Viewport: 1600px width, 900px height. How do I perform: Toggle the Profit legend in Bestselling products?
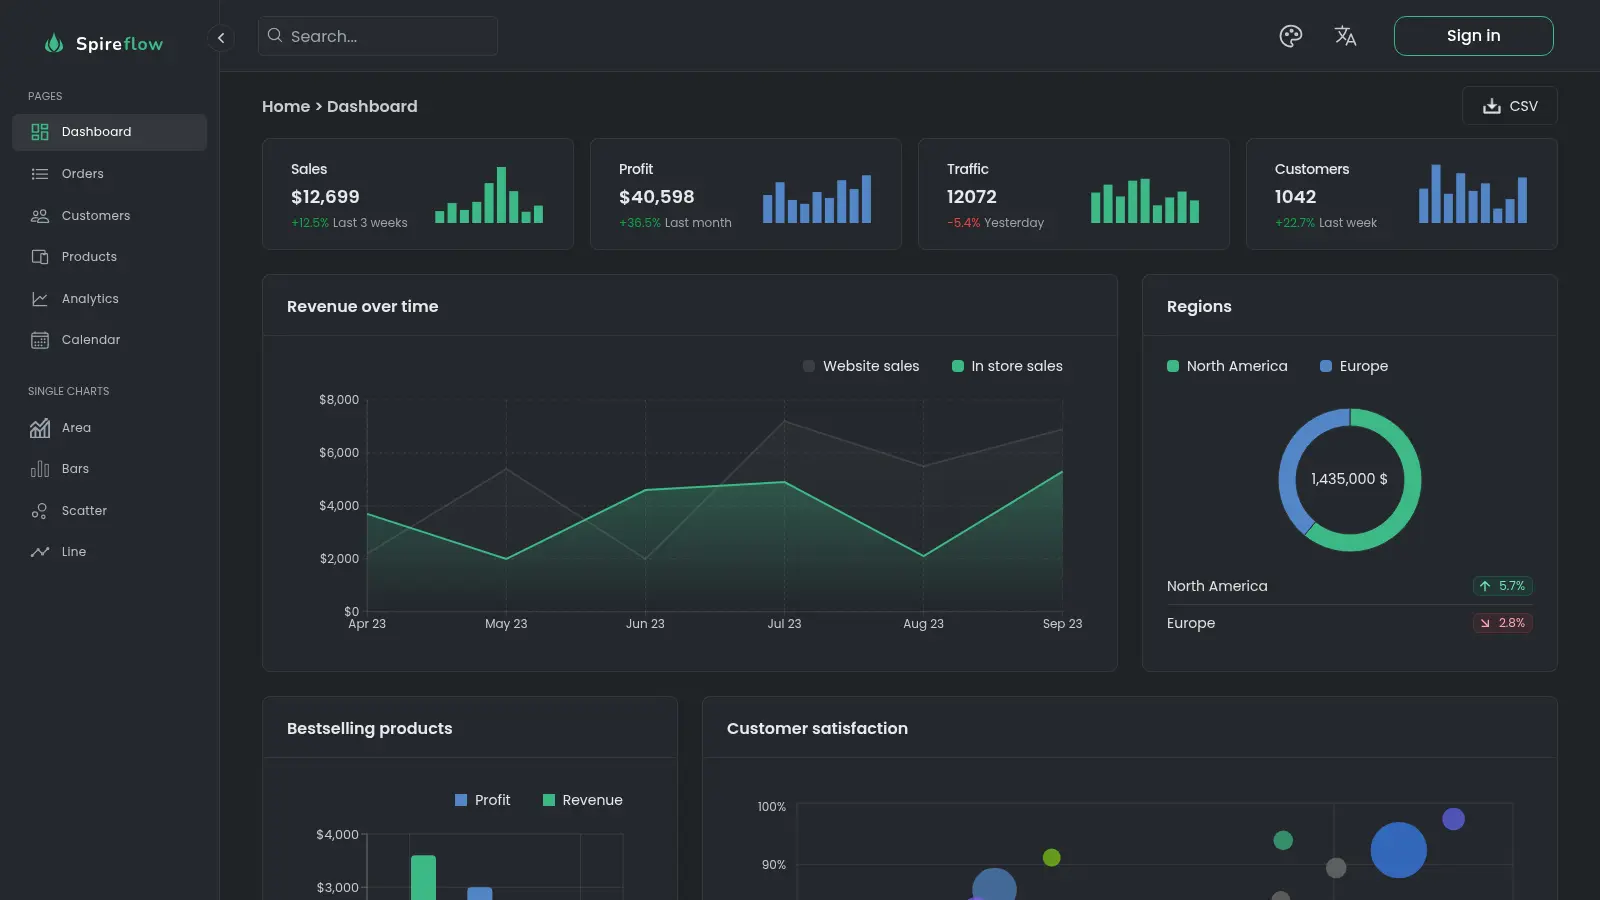482,800
